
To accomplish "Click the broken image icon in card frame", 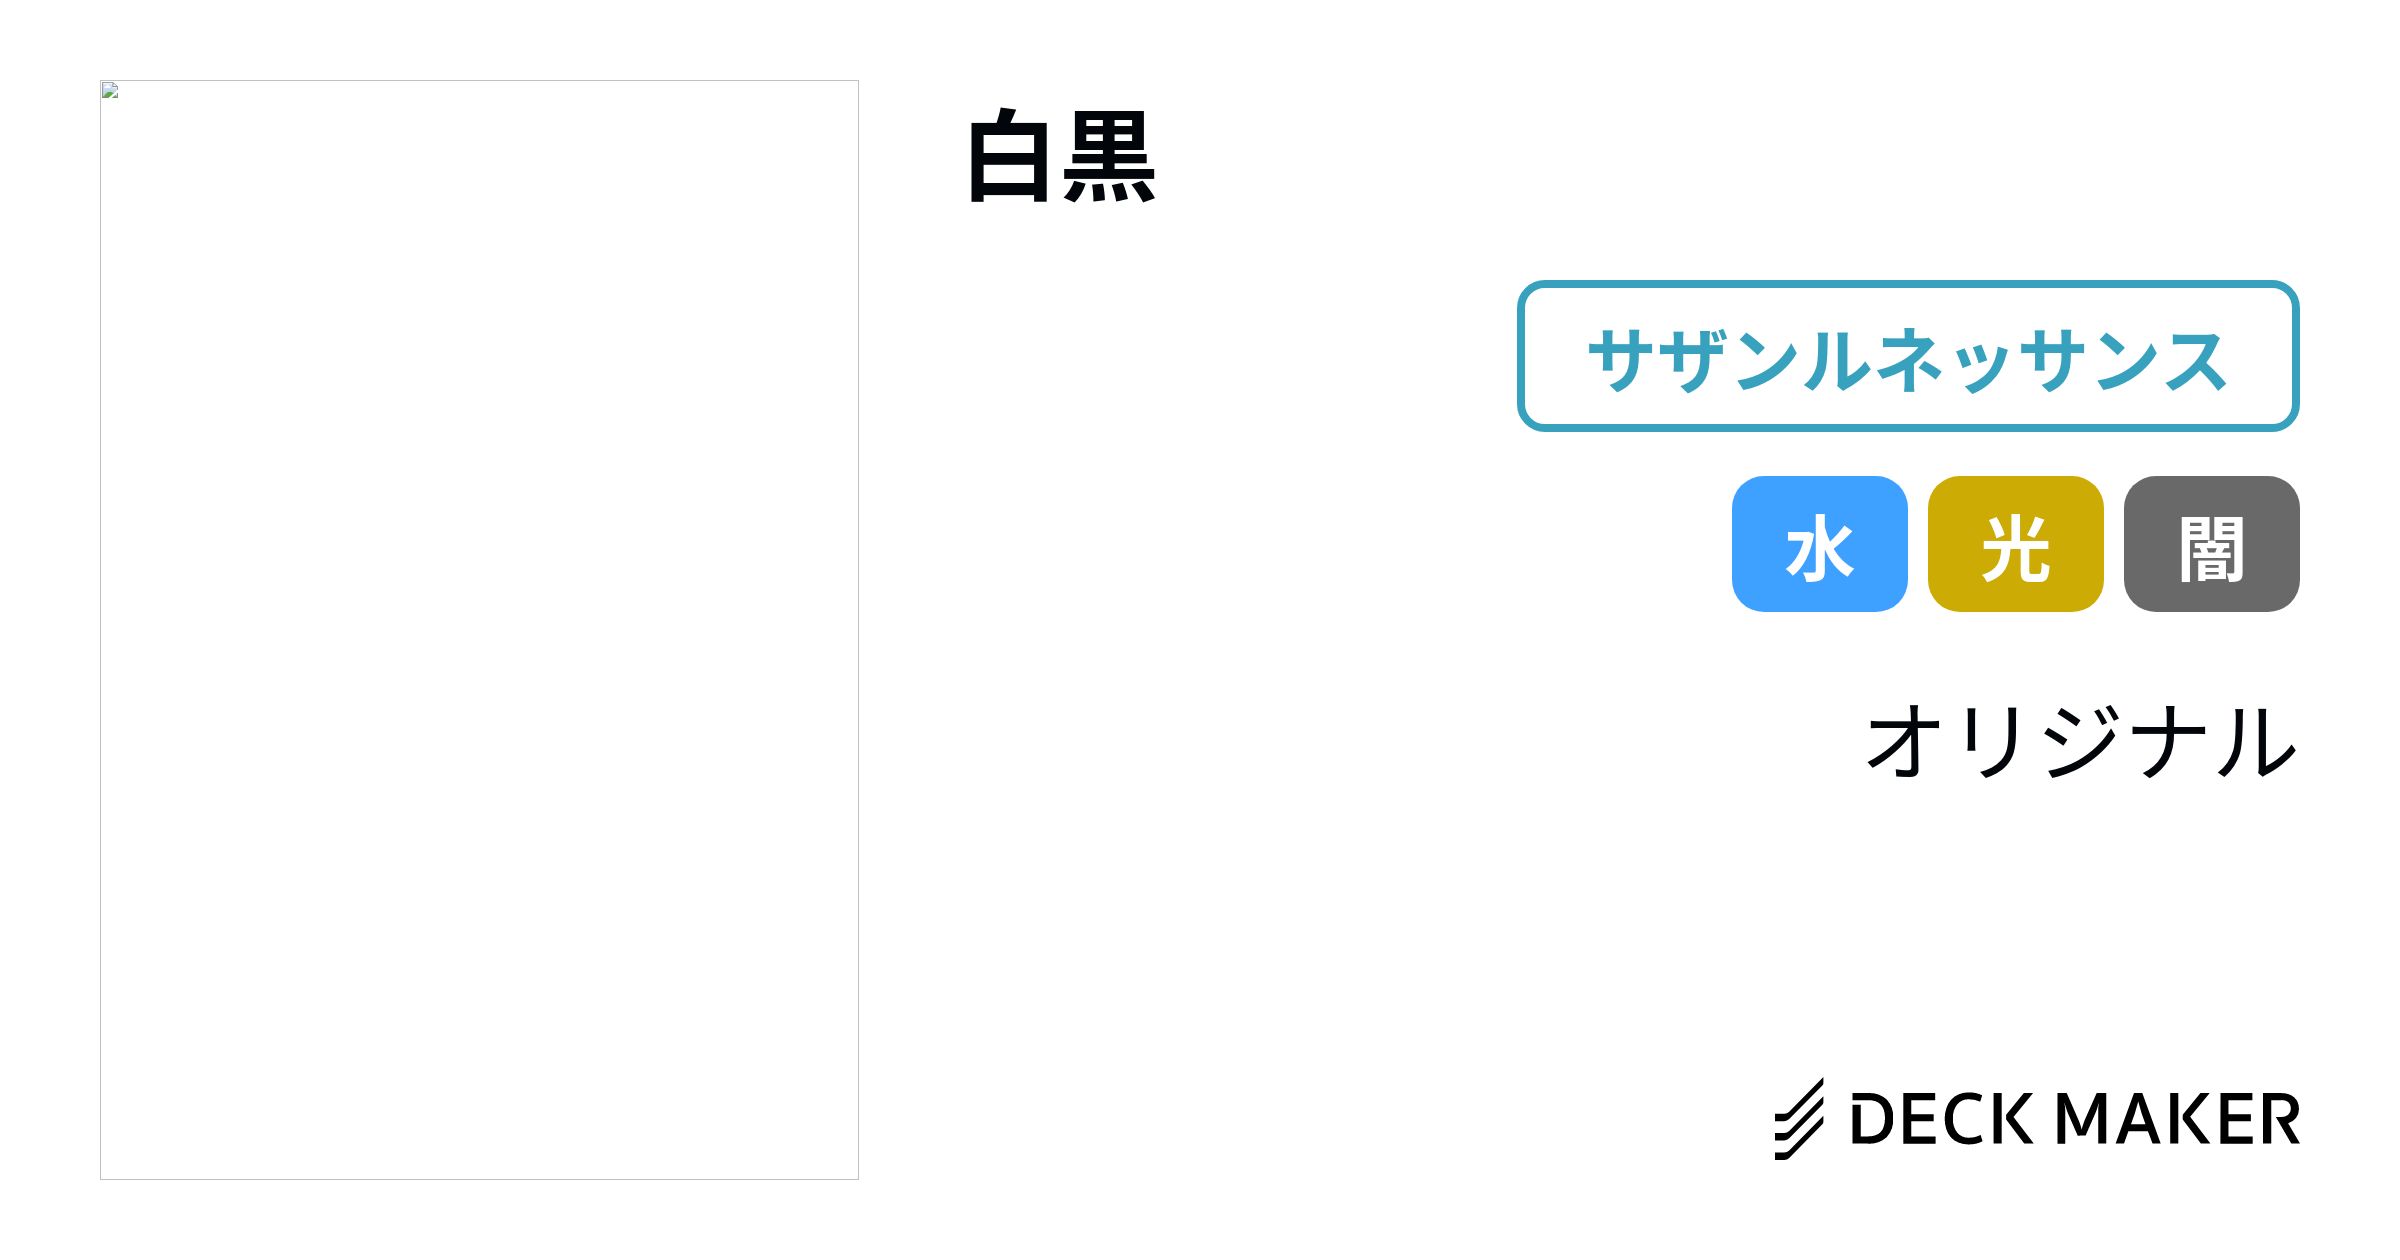I will 110,90.
